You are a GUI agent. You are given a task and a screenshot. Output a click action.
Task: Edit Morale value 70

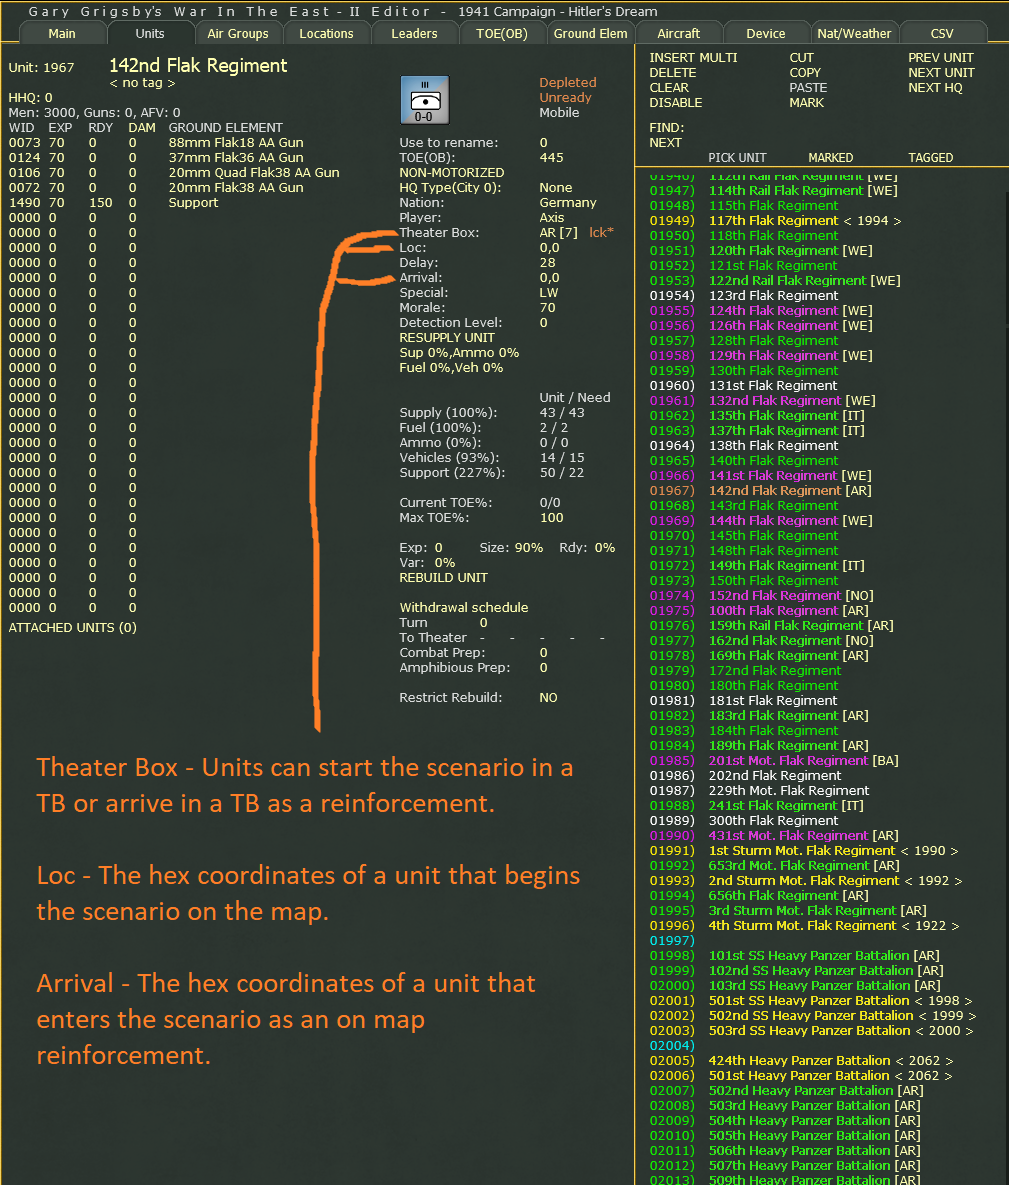click(547, 308)
